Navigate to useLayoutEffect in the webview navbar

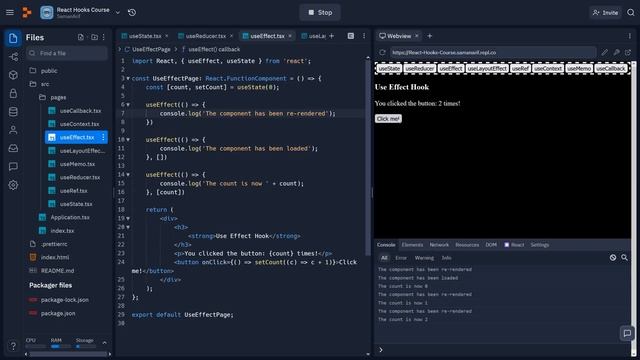coord(487,69)
